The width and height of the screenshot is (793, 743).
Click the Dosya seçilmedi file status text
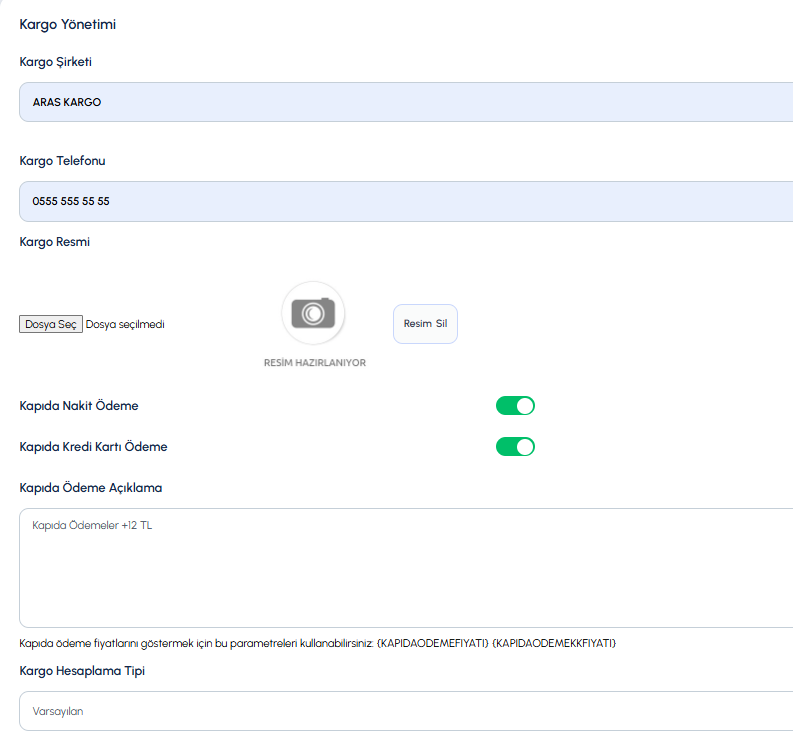coord(125,324)
